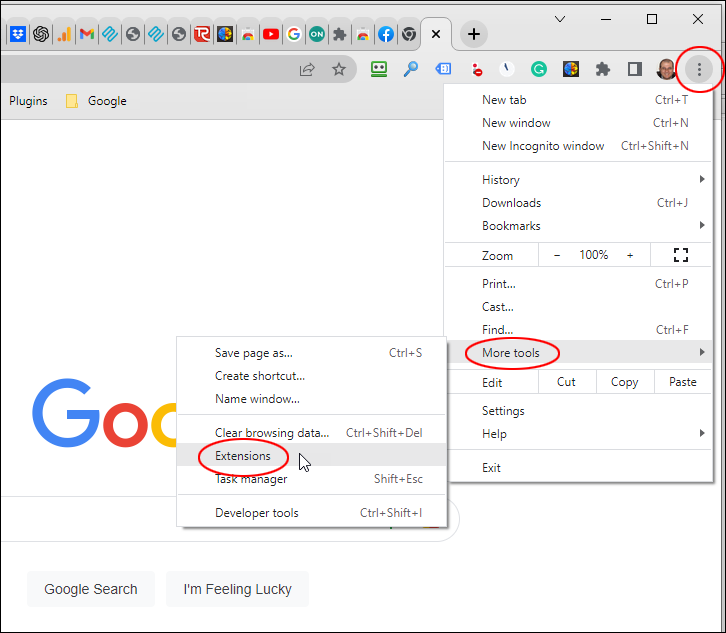Screen dimensions: 726x633
Task: Click the blue tag extension icon
Action: (443, 69)
